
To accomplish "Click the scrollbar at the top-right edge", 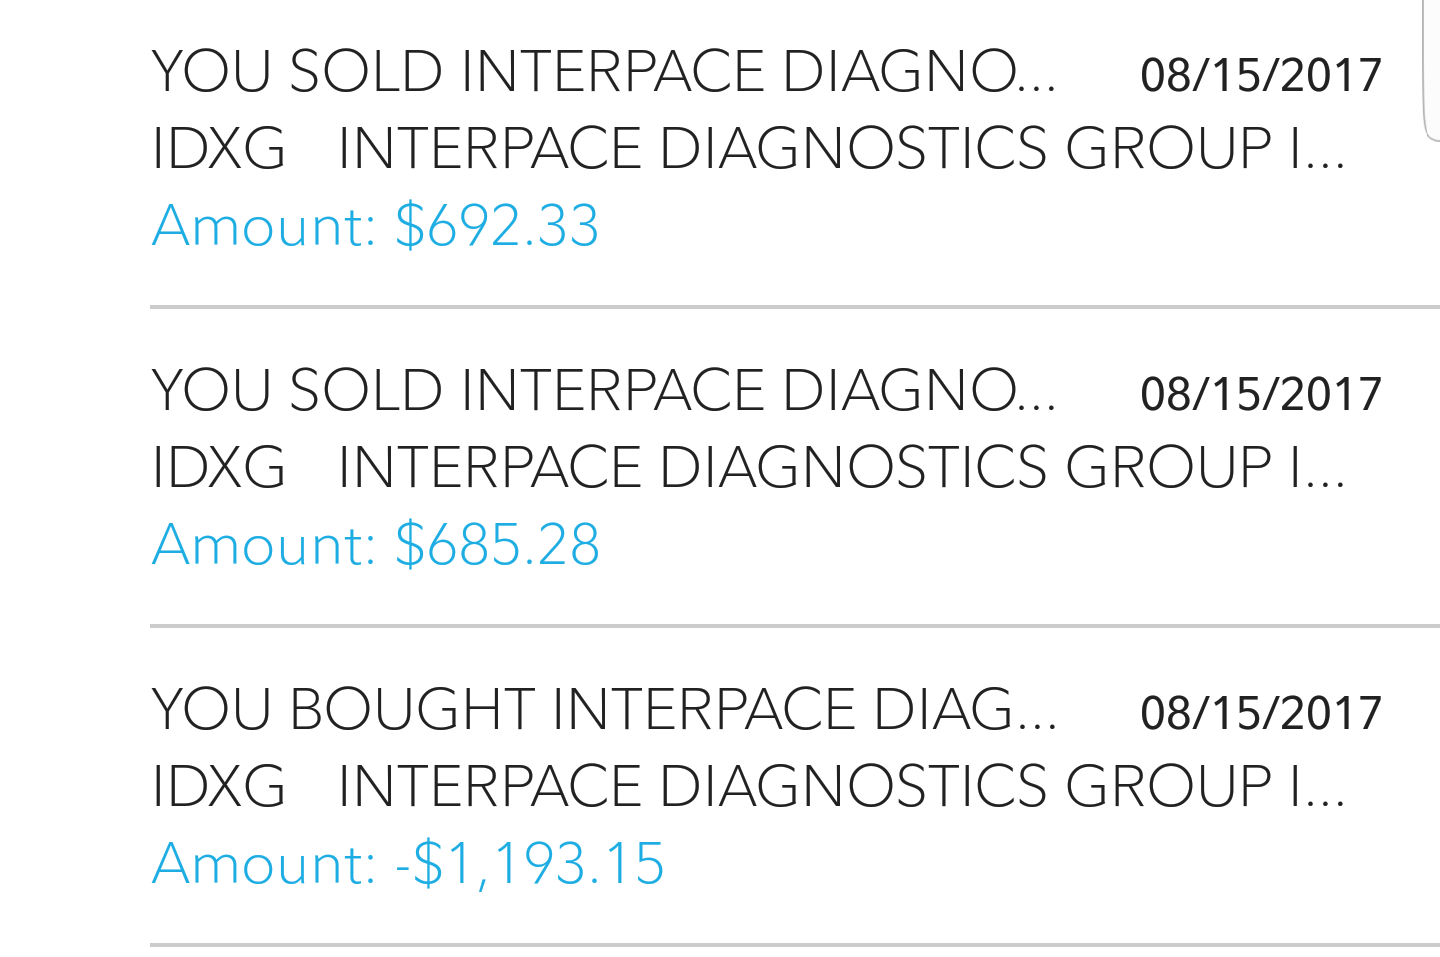I will pos(1431,70).
